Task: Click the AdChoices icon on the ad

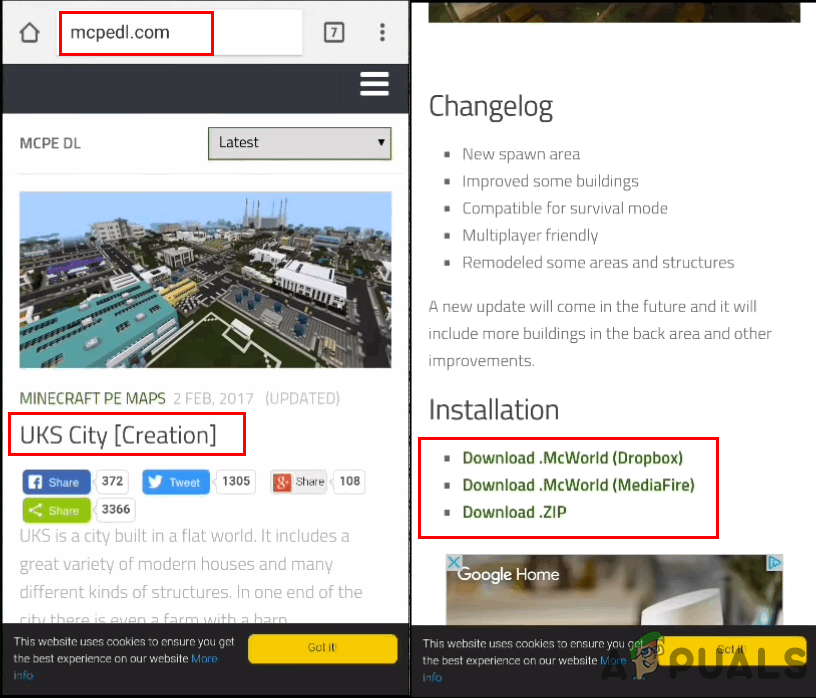Action: (774, 562)
